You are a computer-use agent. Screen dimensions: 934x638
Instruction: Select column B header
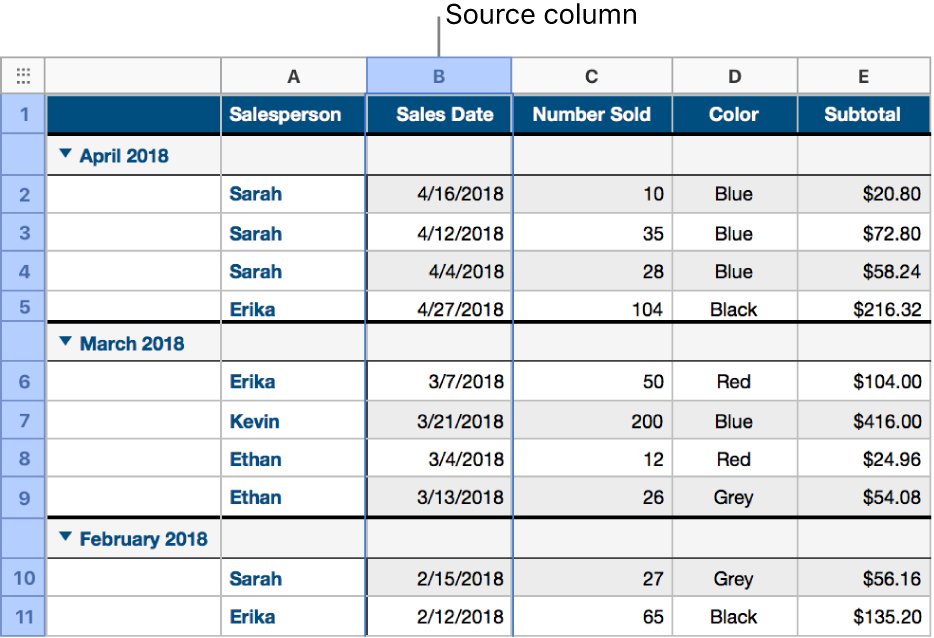438,75
